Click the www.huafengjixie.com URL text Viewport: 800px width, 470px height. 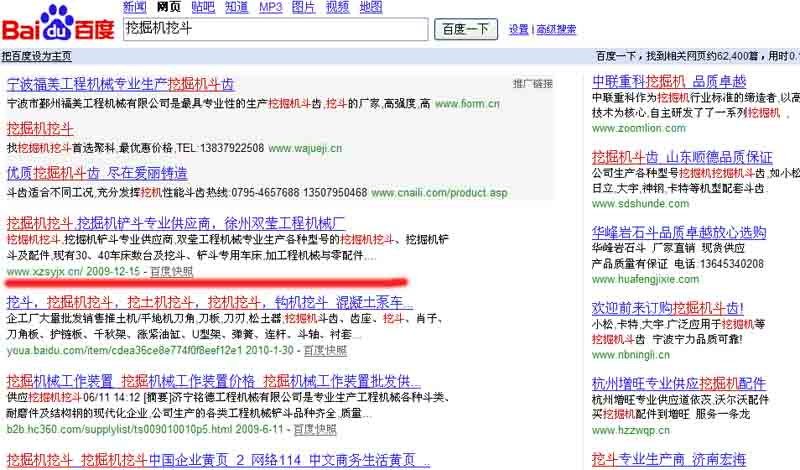point(645,279)
